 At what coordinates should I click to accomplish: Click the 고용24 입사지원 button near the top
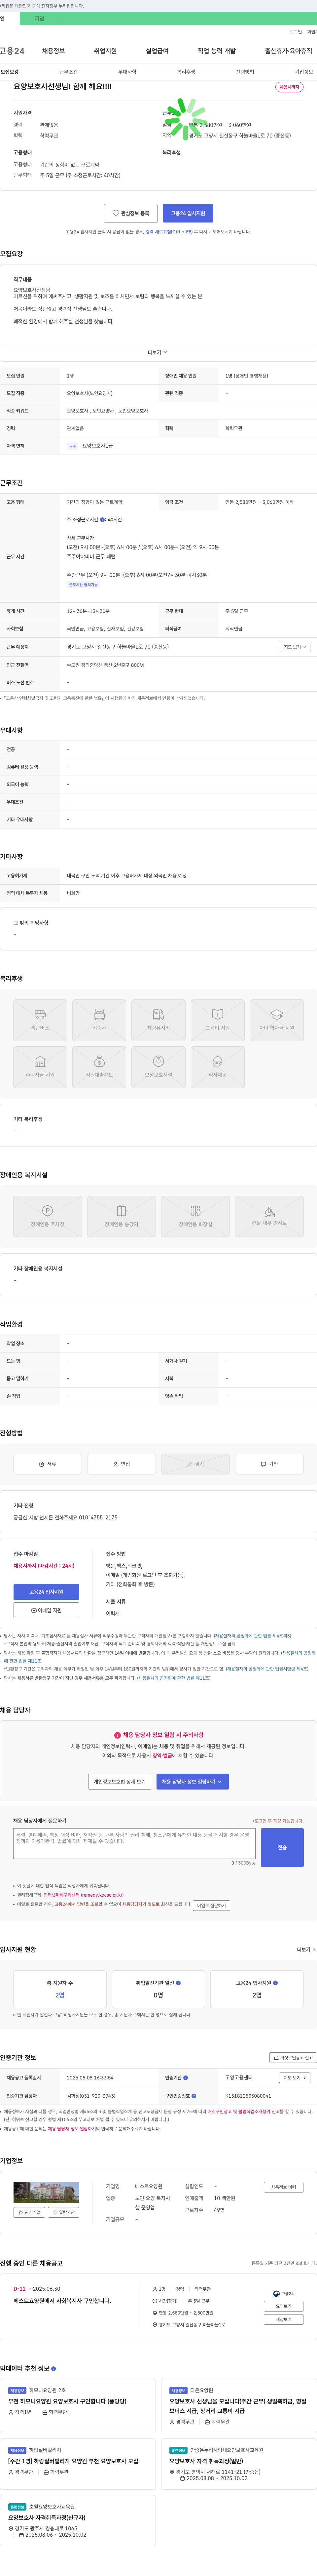coord(188,213)
